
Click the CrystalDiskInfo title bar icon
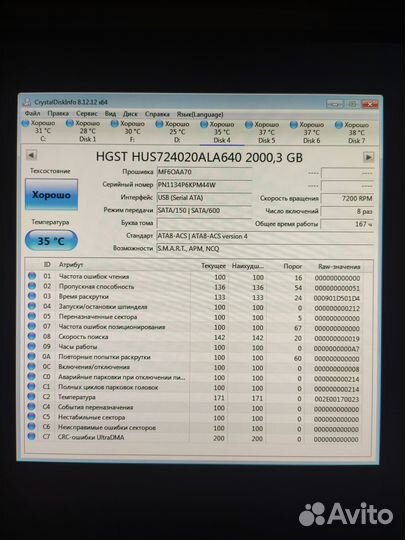27,102
